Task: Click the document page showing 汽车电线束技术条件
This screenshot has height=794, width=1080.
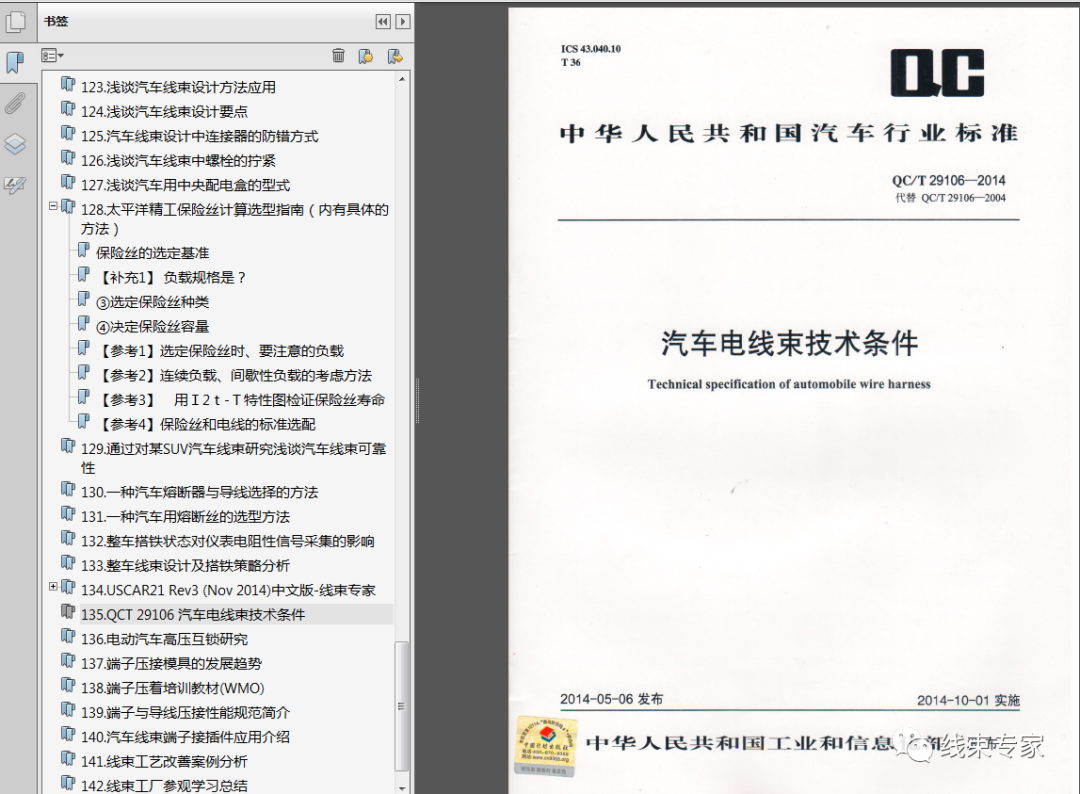Action: [790, 343]
